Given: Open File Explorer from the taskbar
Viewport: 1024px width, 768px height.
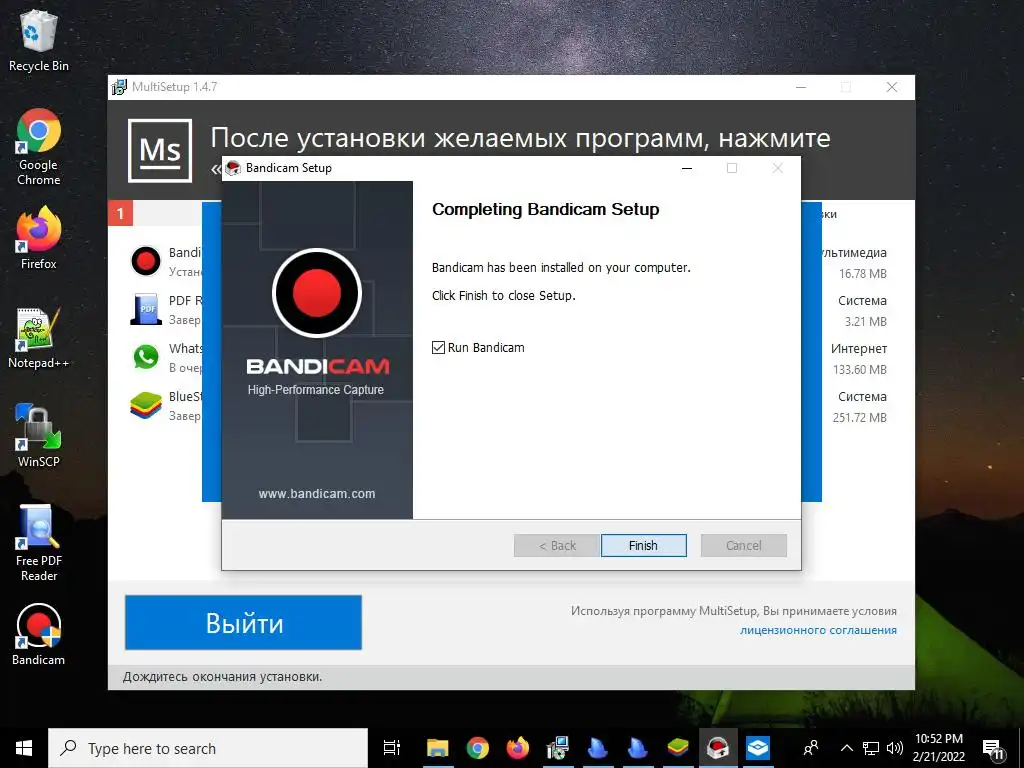Looking at the screenshot, I should coord(437,748).
